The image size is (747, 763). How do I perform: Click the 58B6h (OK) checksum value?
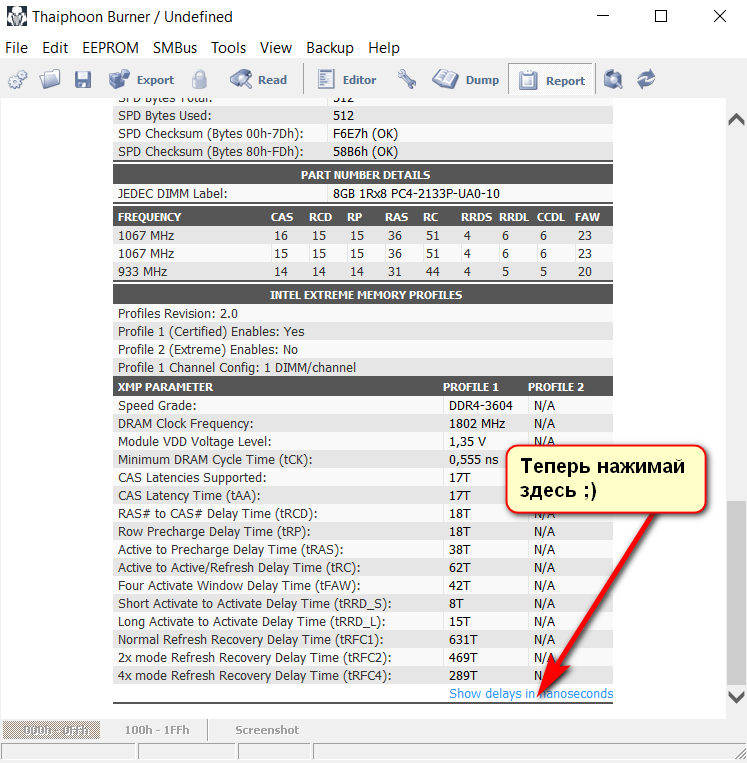point(365,152)
